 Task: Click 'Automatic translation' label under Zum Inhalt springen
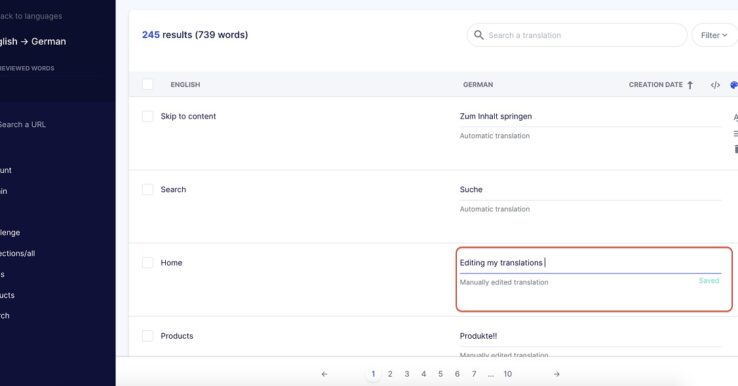(x=495, y=136)
